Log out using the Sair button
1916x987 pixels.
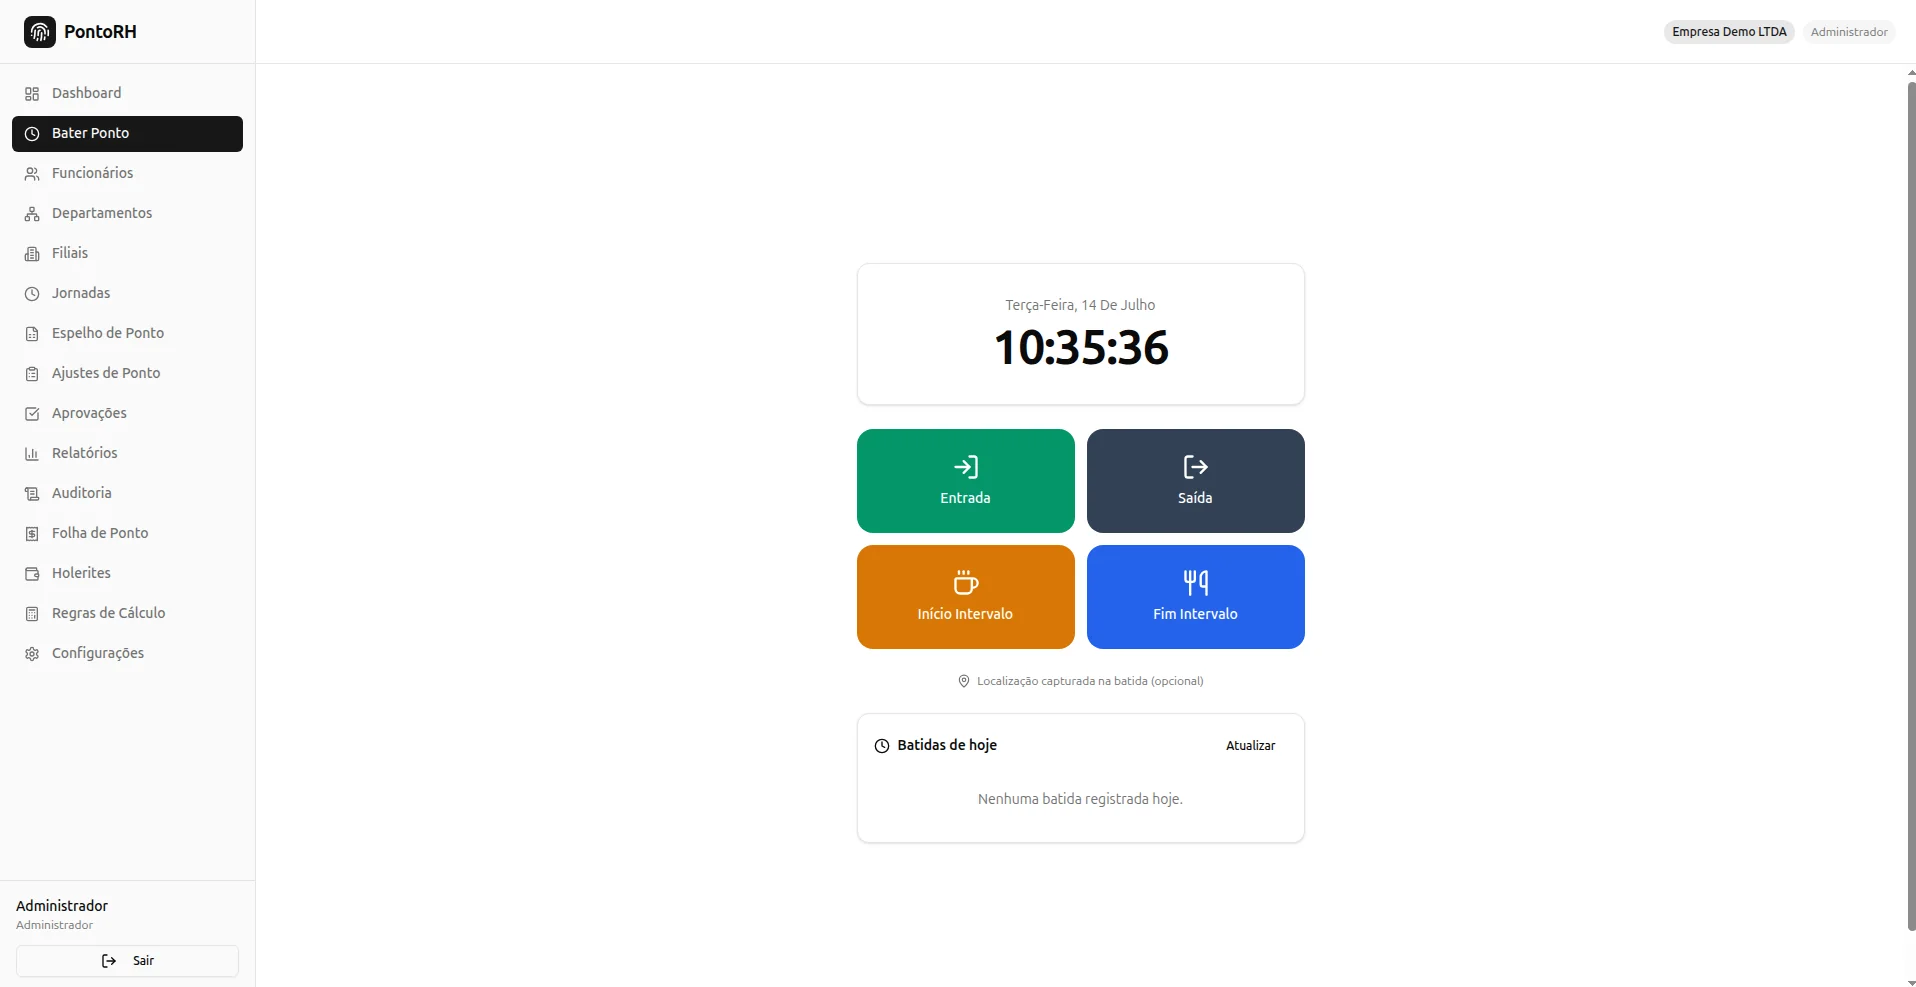pyautogui.click(x=127, y=961)
